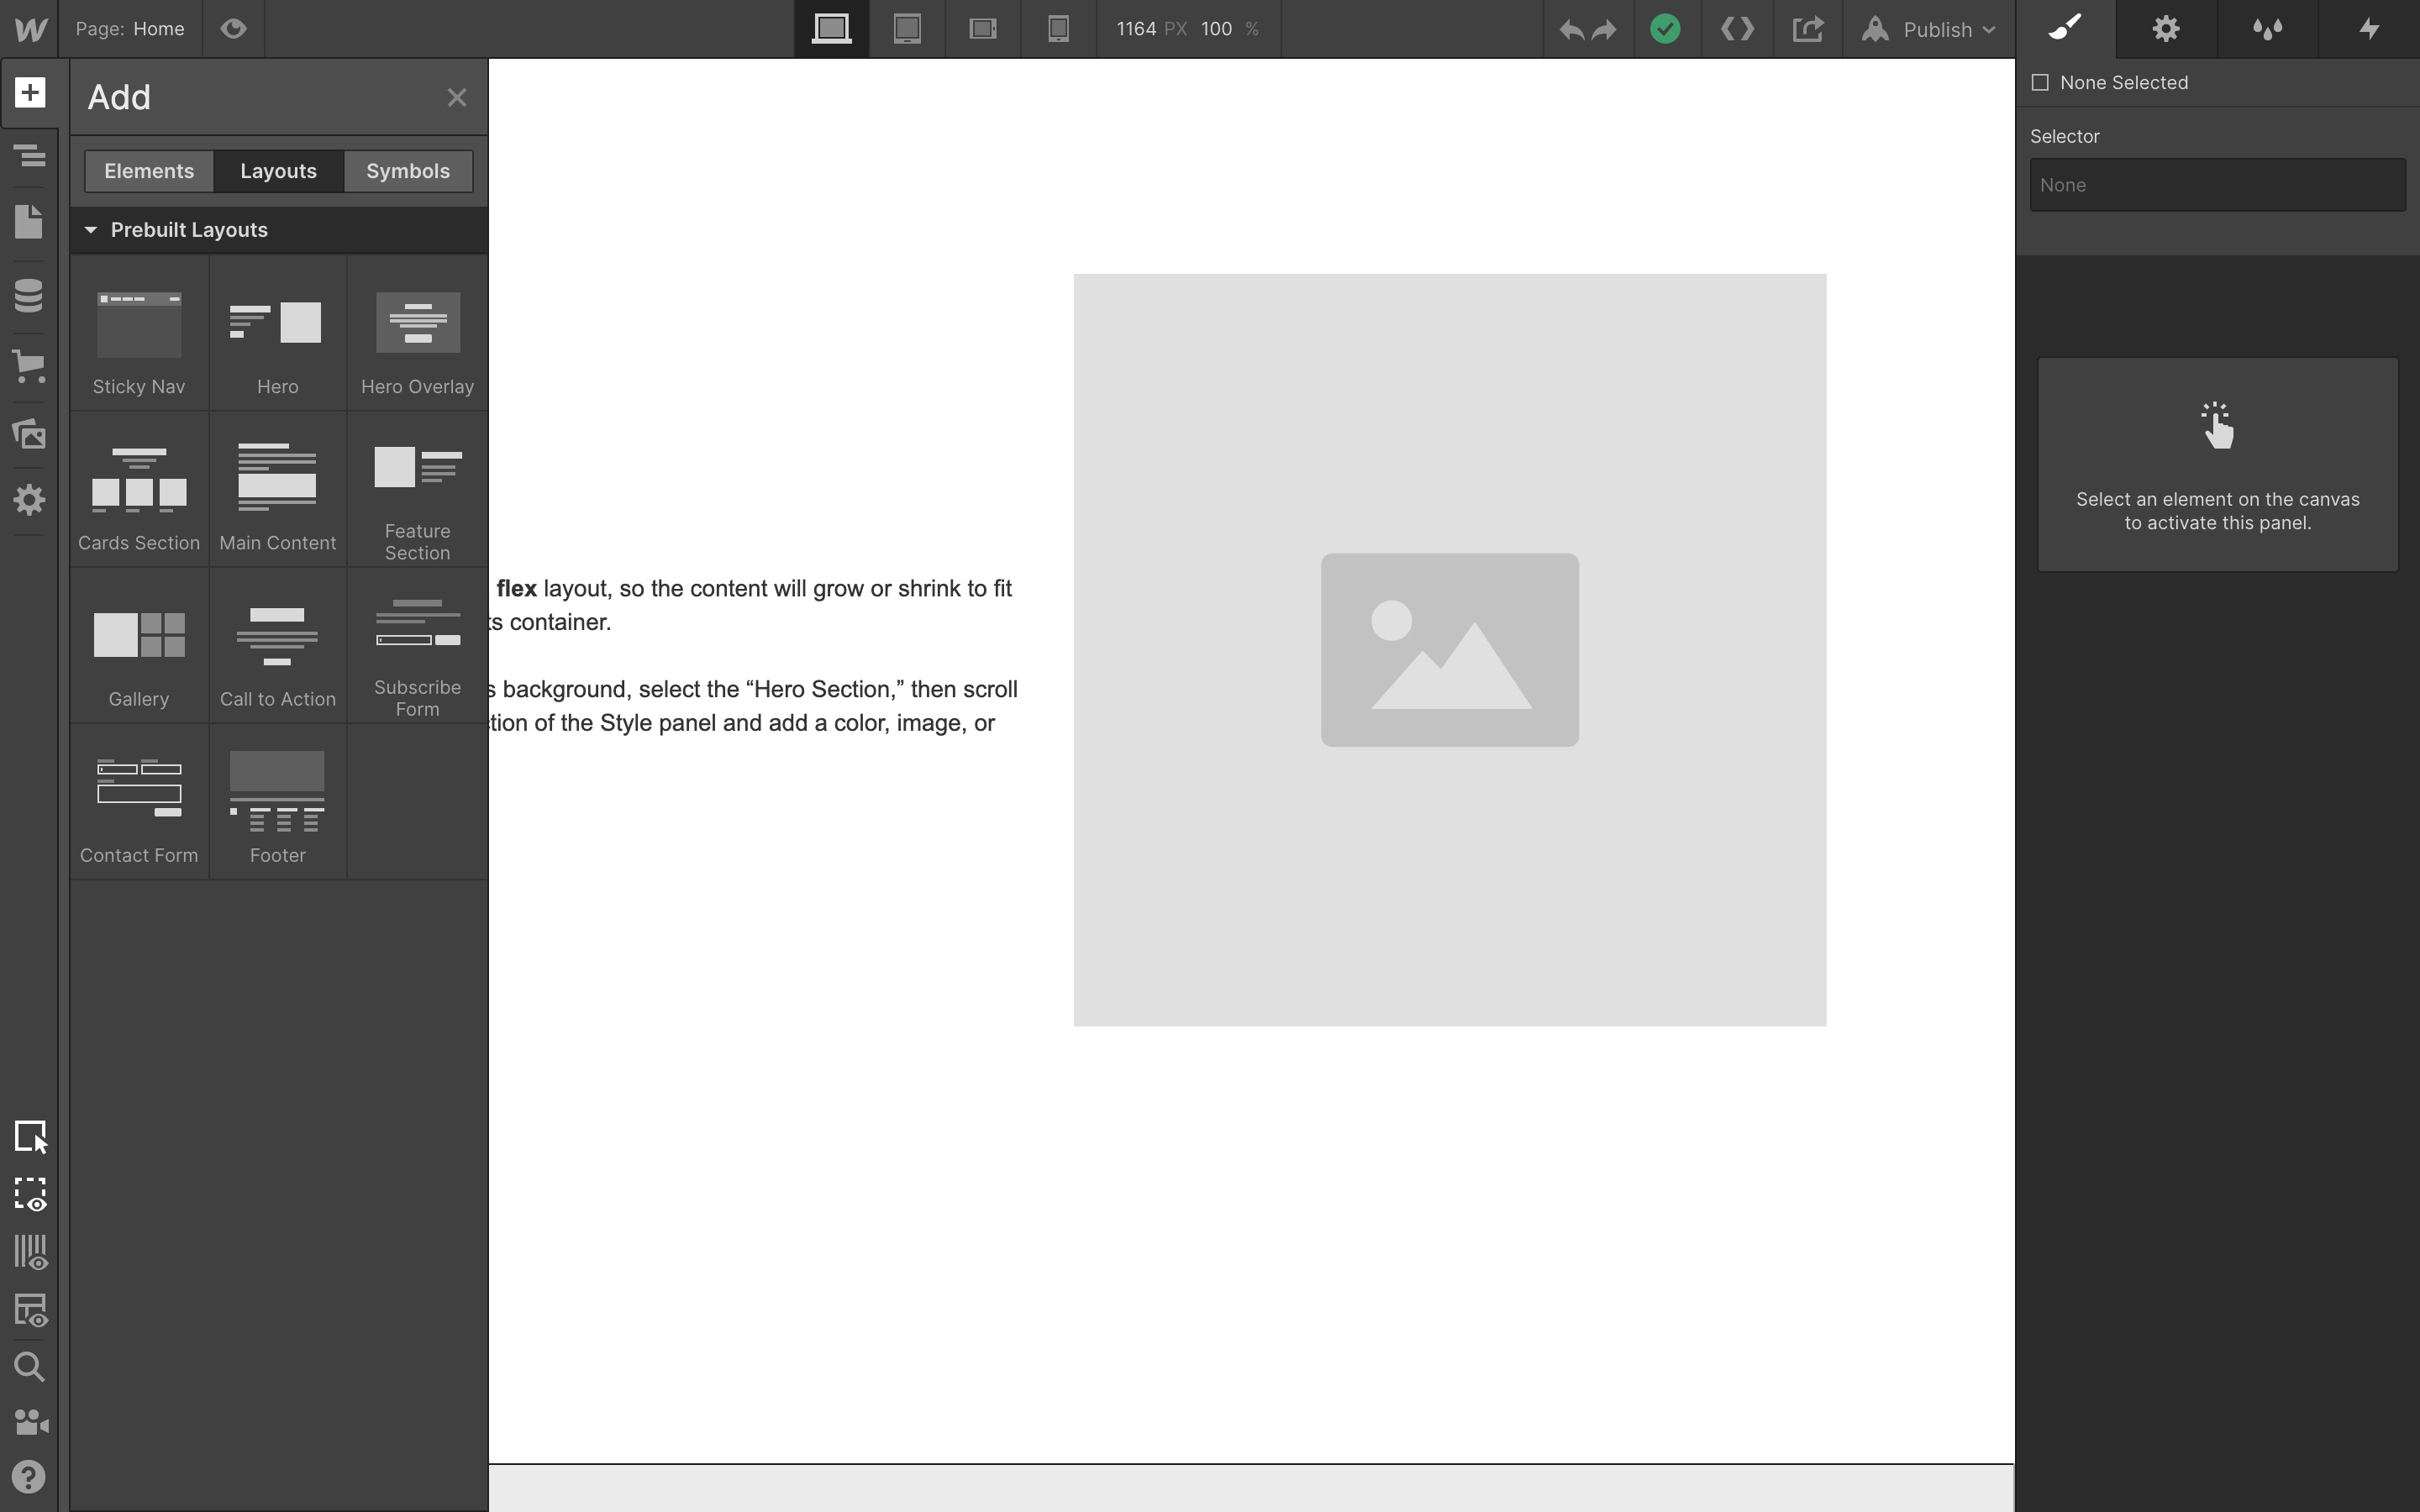Collapse the Prebuilt Layouts section
This screenshot has height=1512, width=2420.
[91, 230]
